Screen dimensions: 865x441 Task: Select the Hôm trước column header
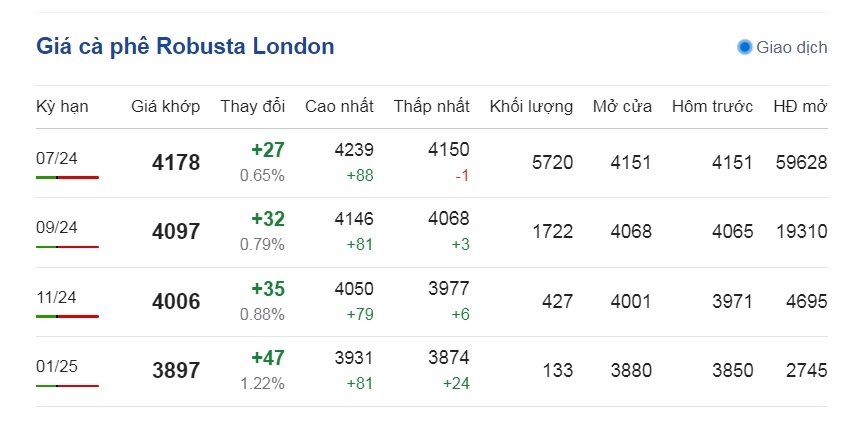(x=712, y=107)
